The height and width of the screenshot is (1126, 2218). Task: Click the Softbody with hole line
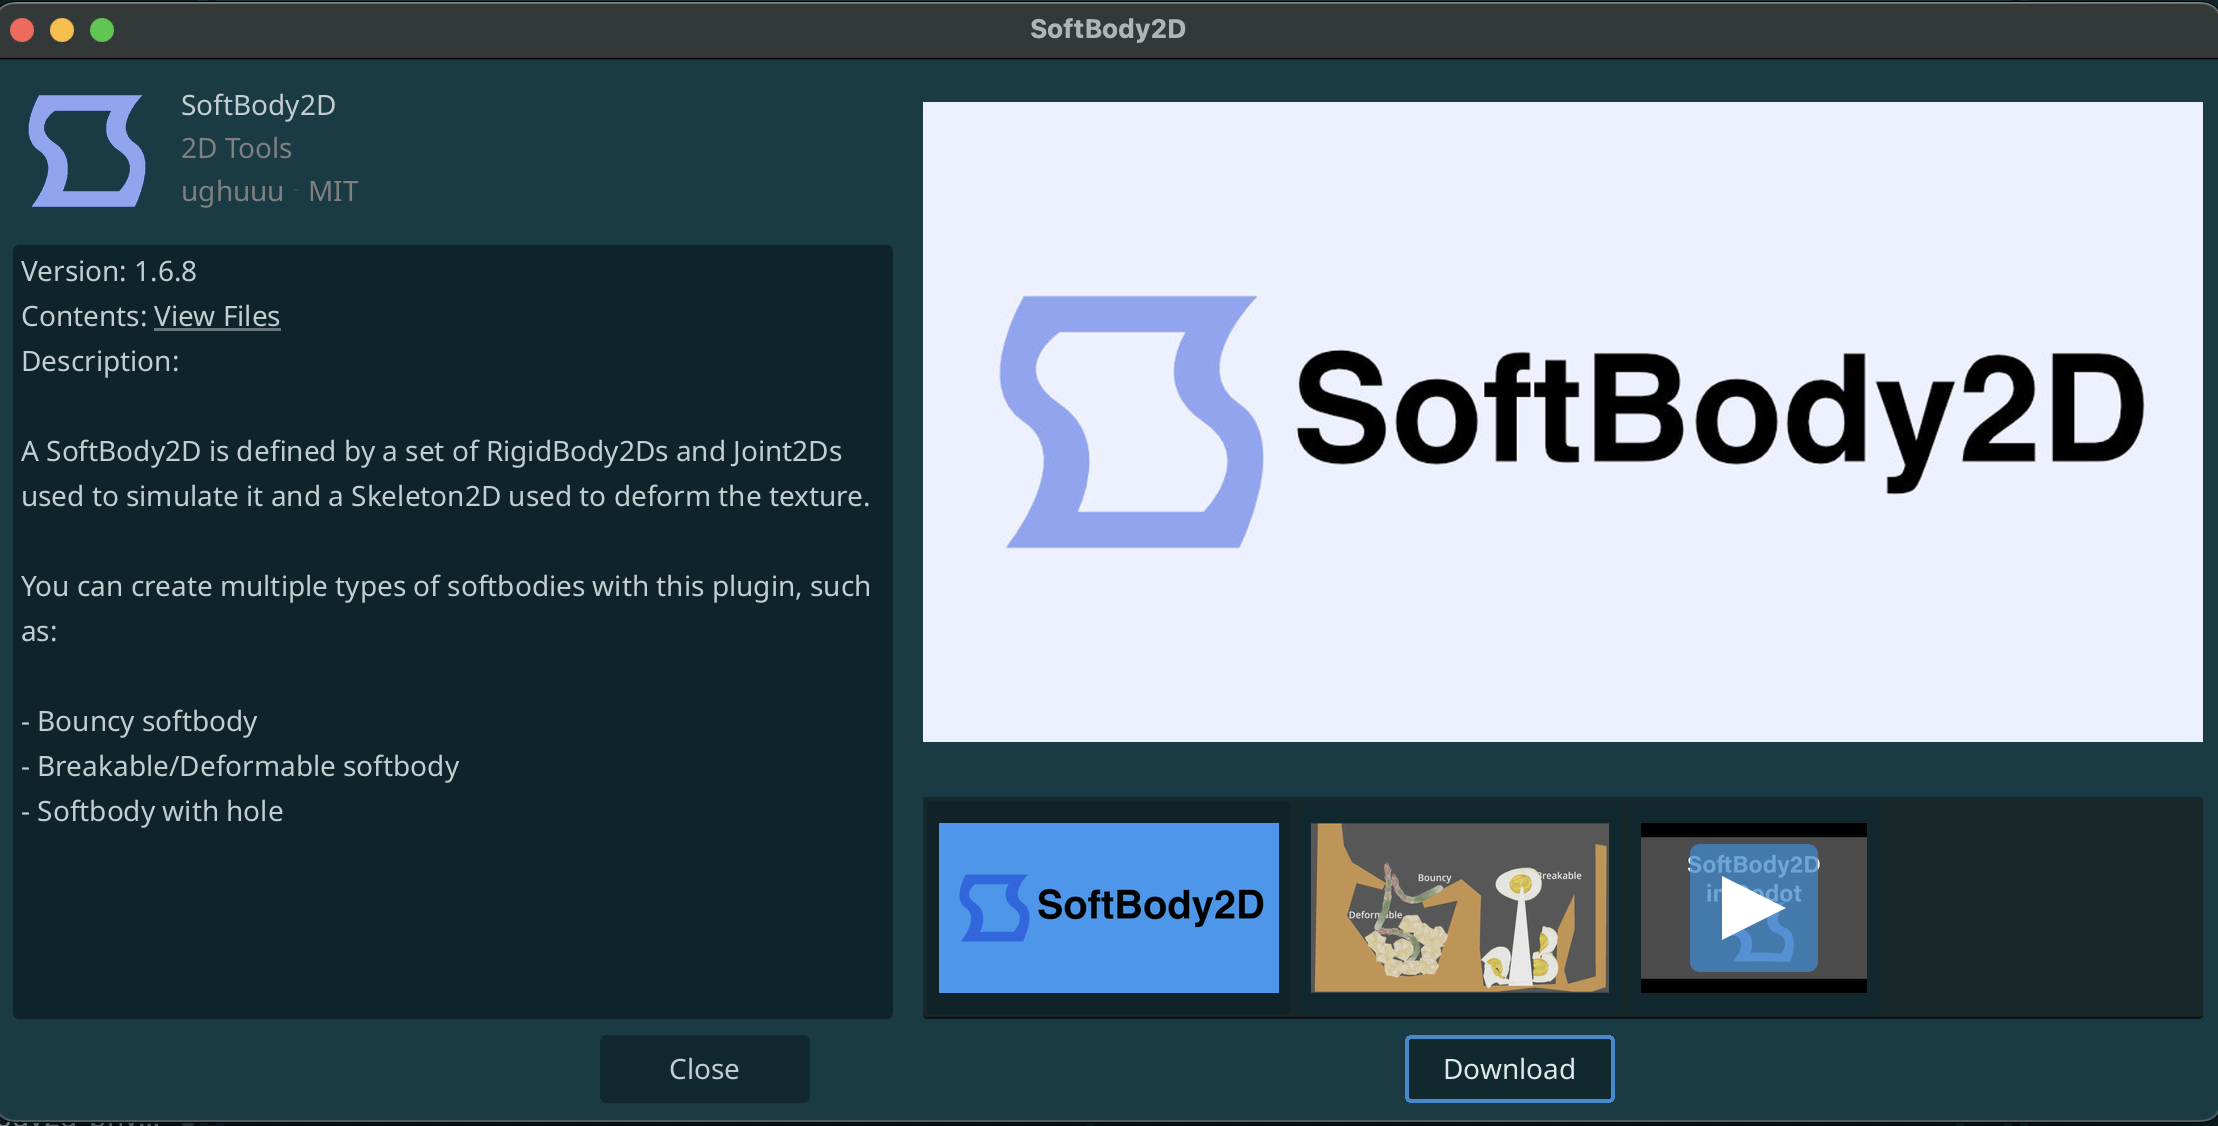(x=152, y=811)
